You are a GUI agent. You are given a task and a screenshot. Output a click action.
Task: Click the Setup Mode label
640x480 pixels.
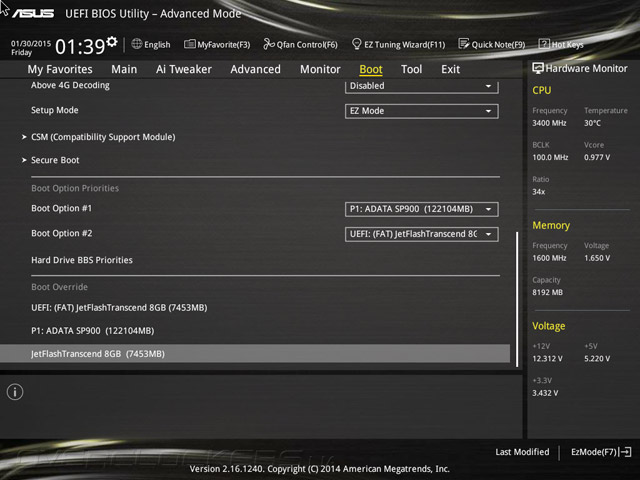coord(55,110)
